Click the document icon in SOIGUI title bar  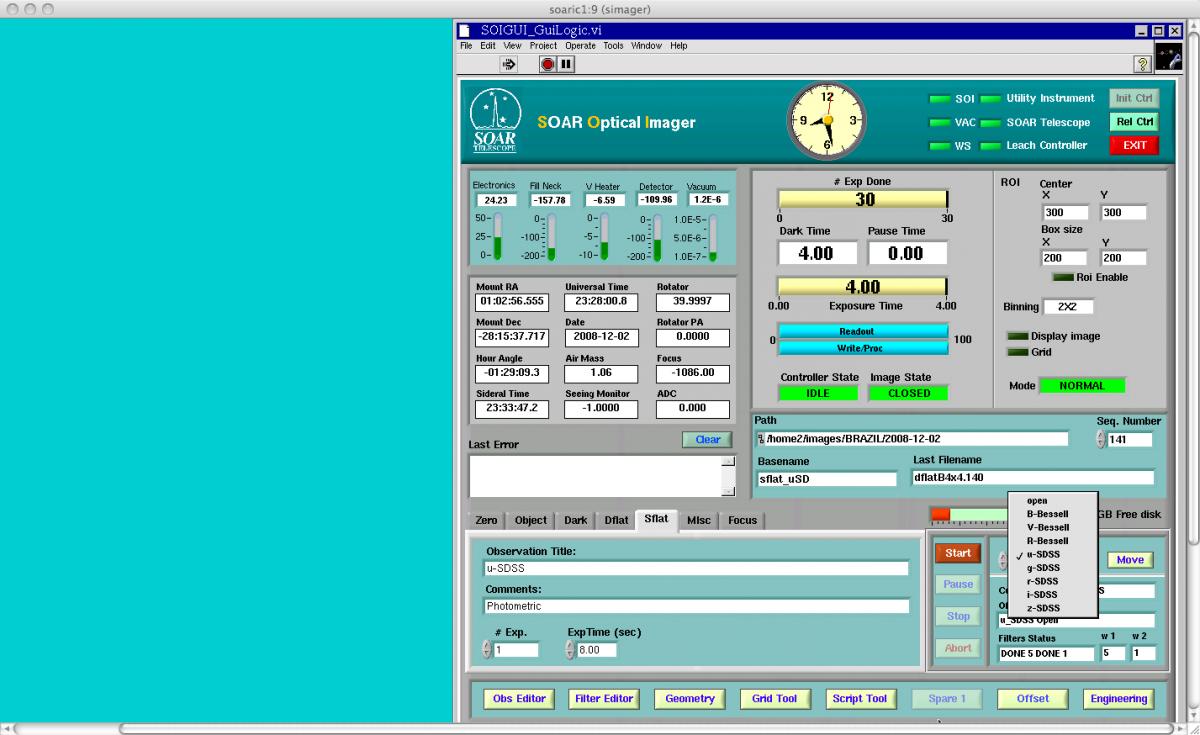[x=464, y=30]
